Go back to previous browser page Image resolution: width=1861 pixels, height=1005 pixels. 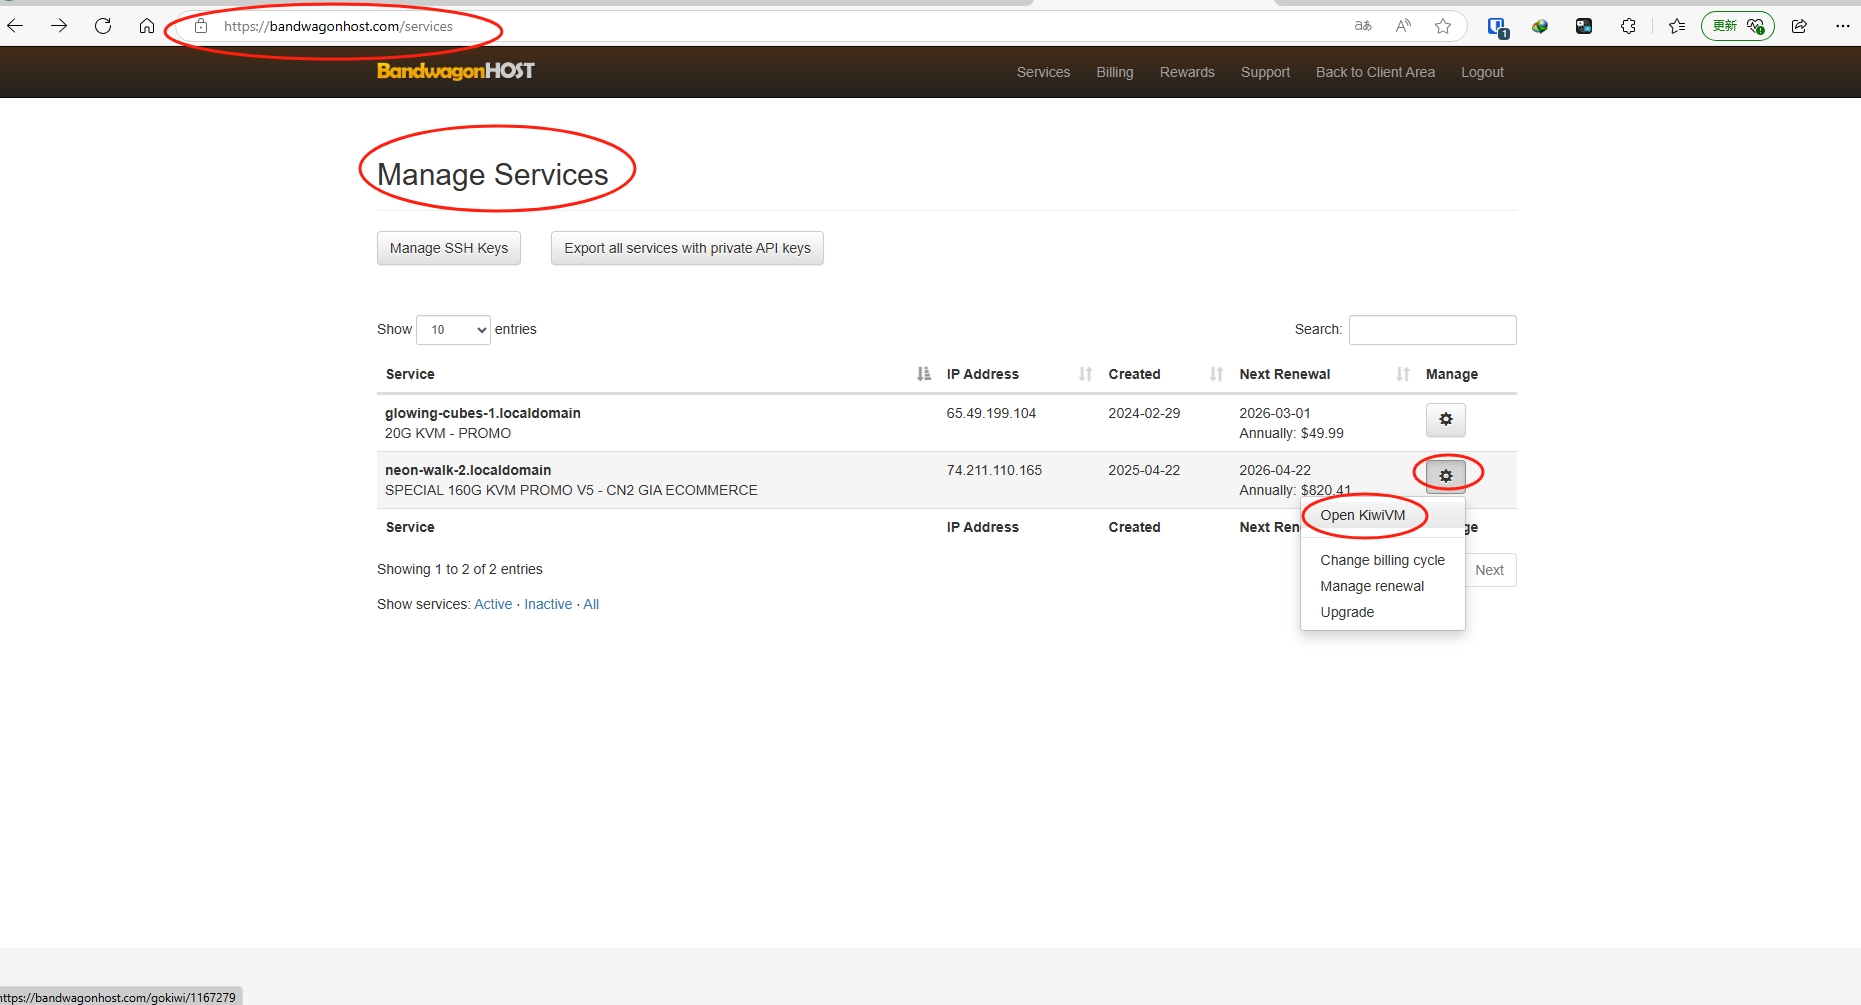point(15,26)
